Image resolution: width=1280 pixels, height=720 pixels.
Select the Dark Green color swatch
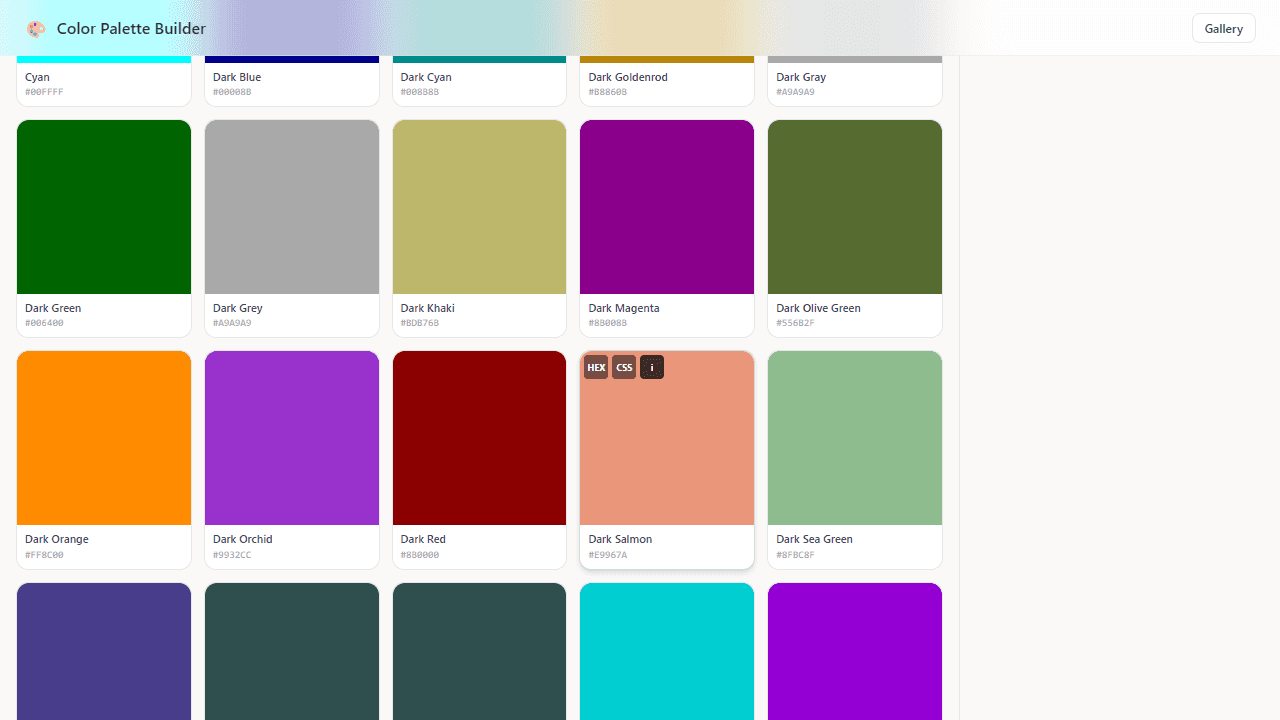point(104,207)
